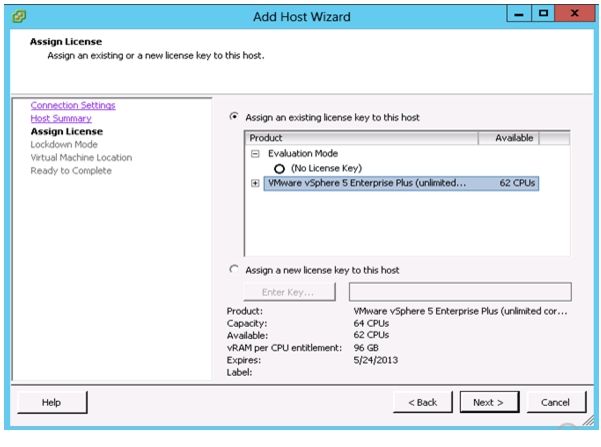Sort by the Available column header
Screen dimensions: 601x447
509,138
